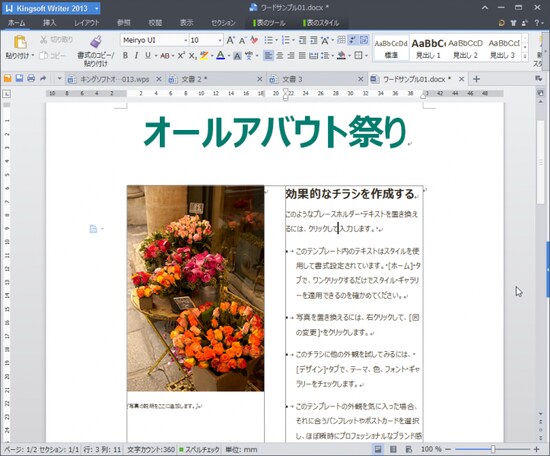This screenshot has height=456, width=550.
Task: Click the Format Painter brush icon
Action: coord(95,42)
